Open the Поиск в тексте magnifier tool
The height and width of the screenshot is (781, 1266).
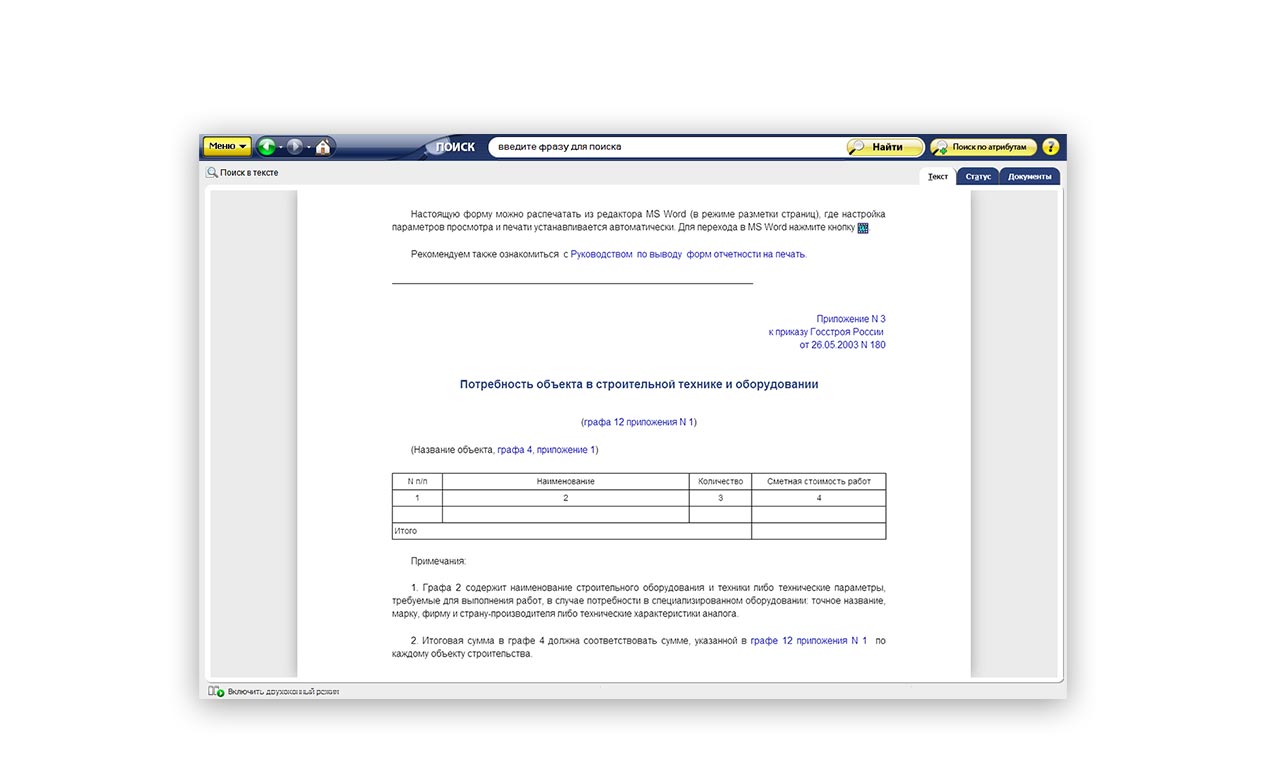point(242,173)
